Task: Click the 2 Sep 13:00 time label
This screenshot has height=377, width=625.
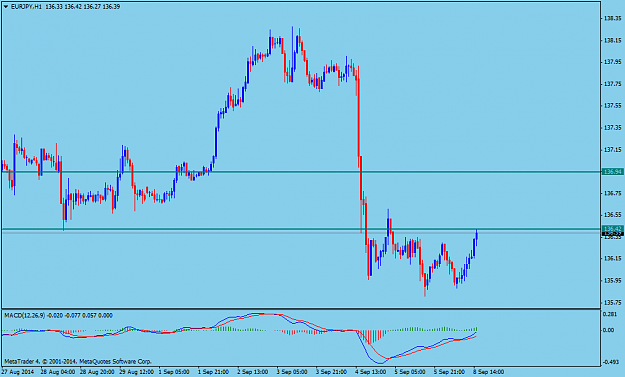Action: pyautogui.click(x=253, y=372)
